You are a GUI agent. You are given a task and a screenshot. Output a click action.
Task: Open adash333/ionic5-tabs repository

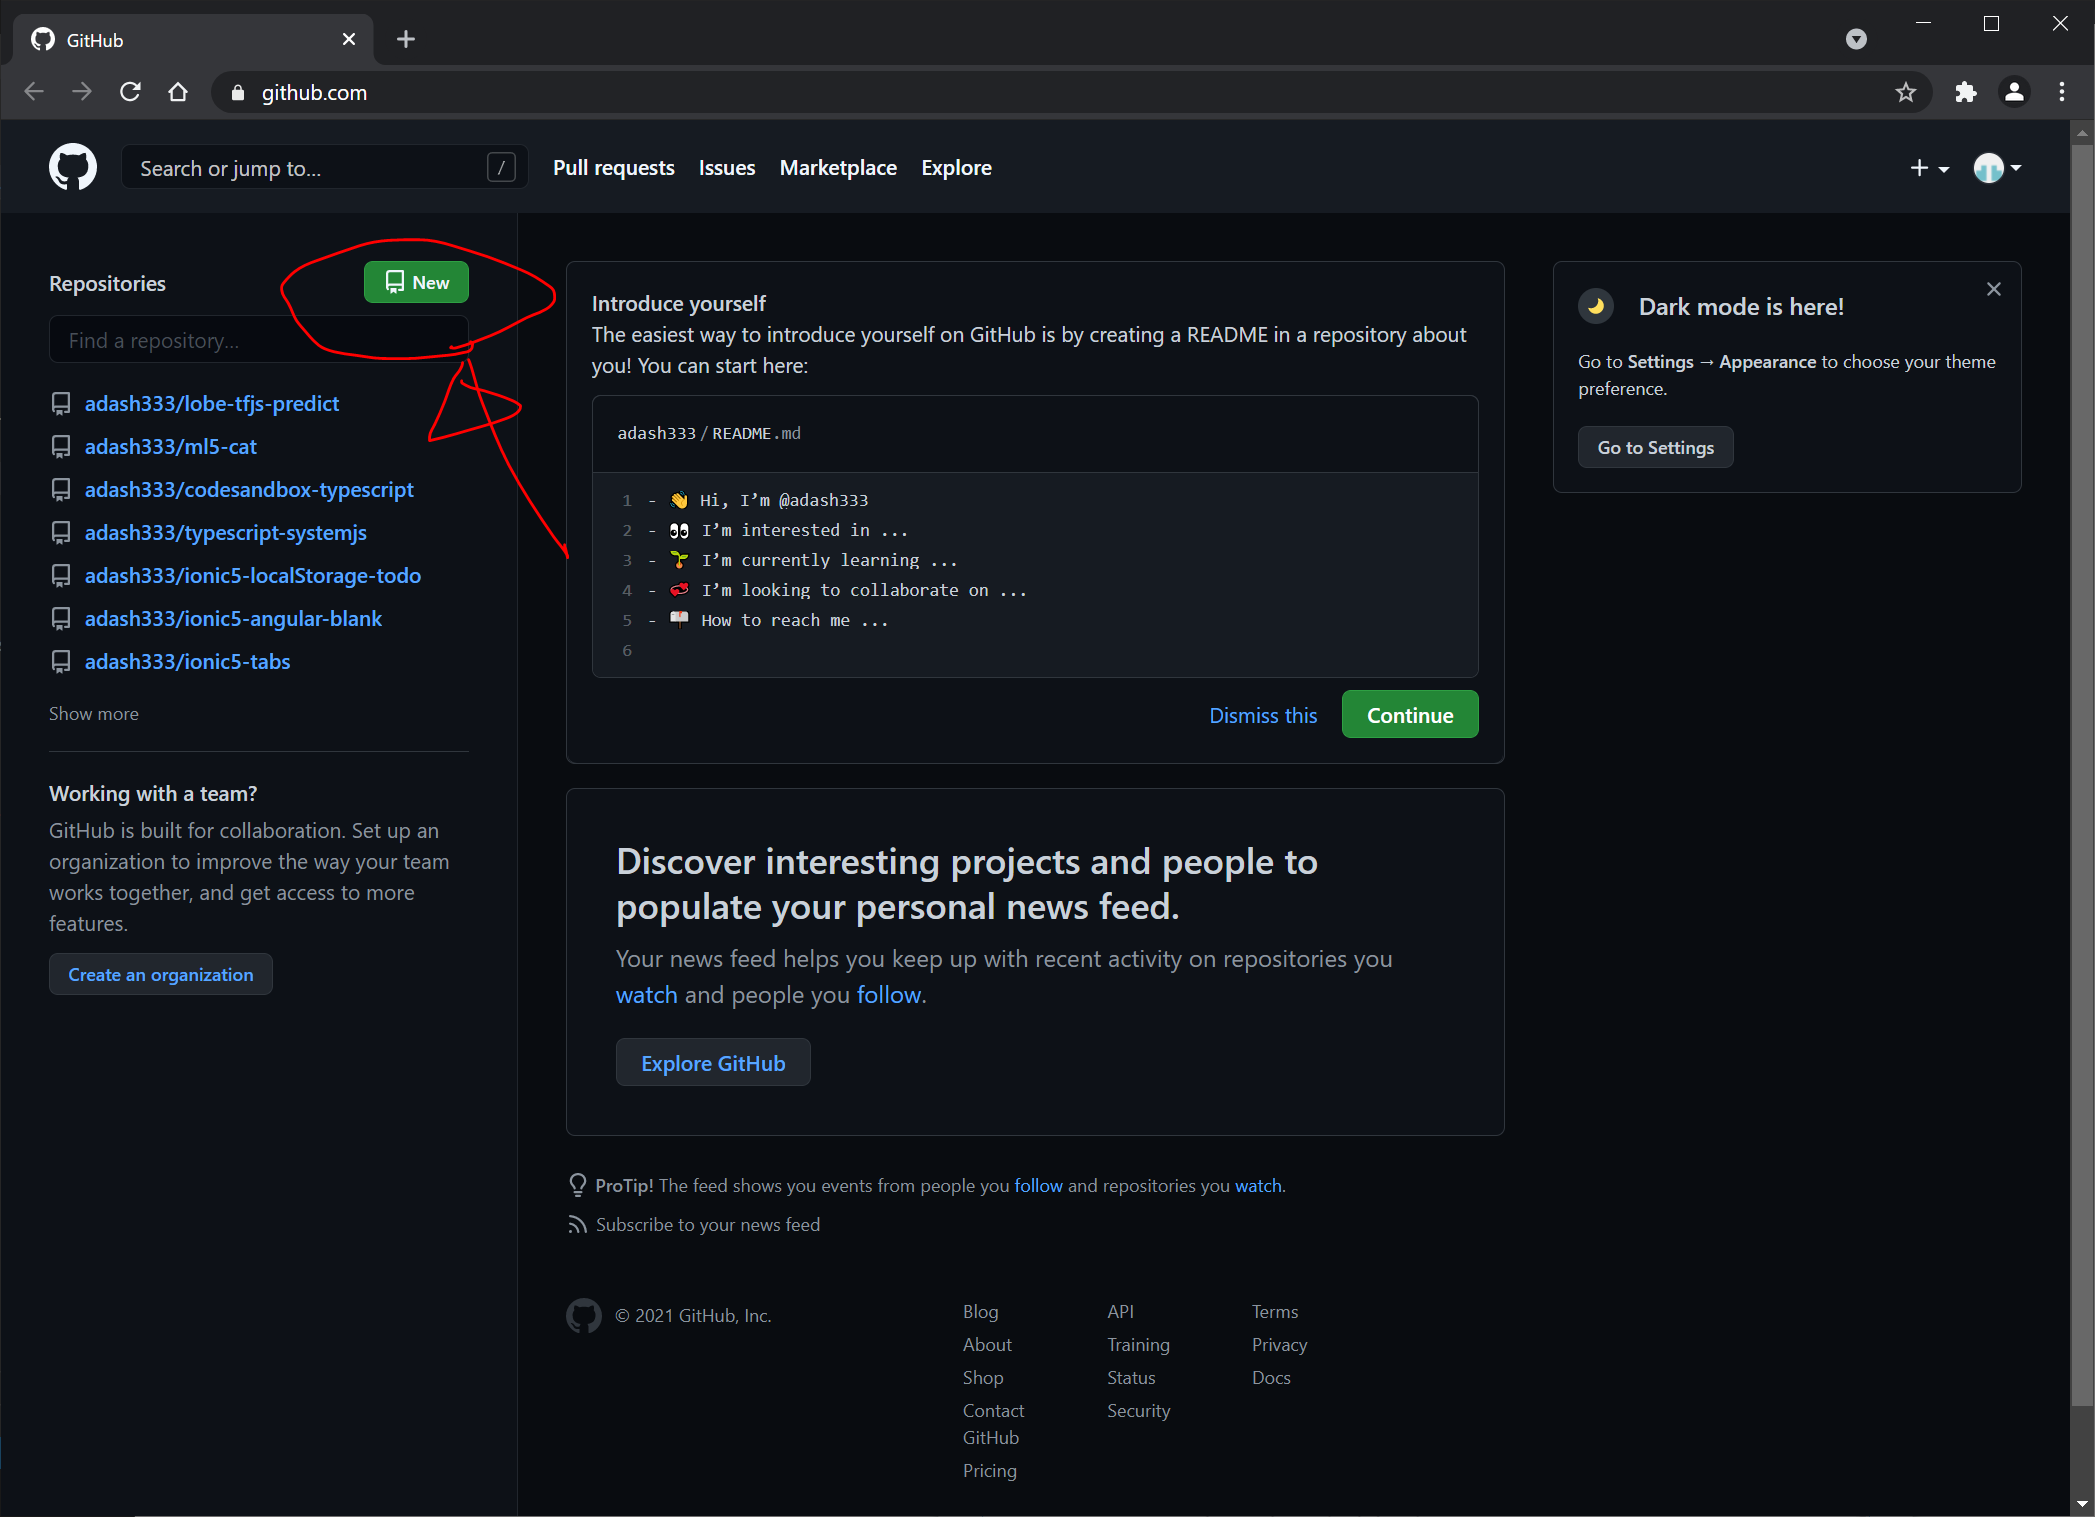click(x=188, y=662)
